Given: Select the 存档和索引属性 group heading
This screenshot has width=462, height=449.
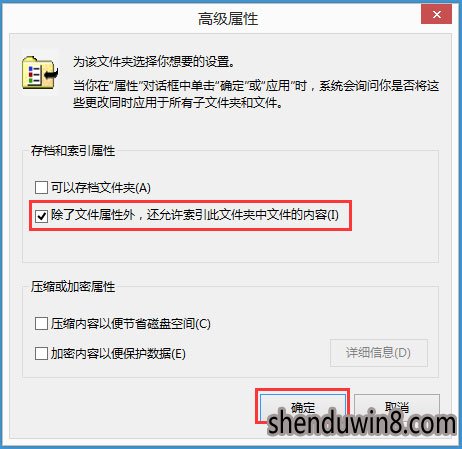Looking at the screenshot, I should [73, 151].
